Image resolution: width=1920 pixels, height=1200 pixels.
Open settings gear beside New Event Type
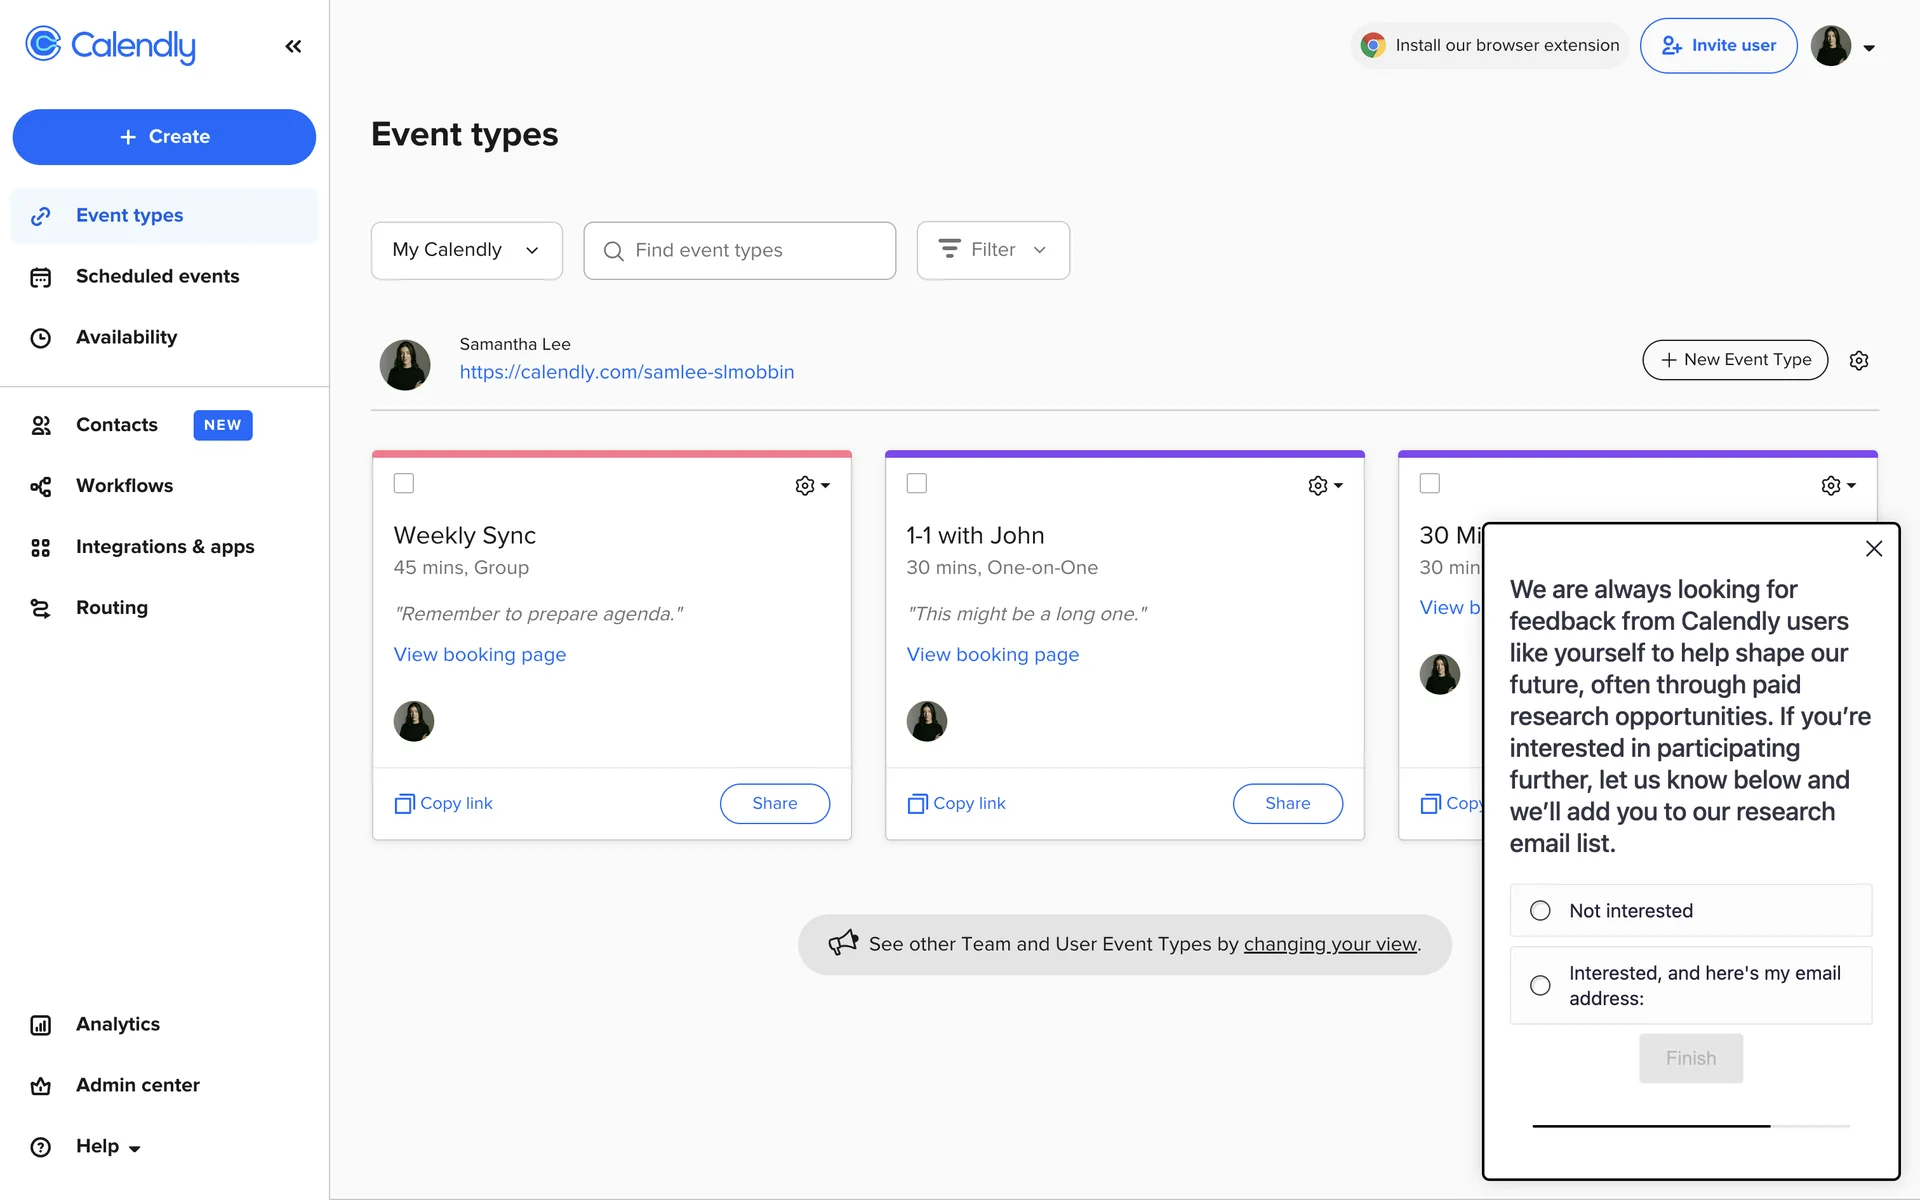tap(1858, 360)
